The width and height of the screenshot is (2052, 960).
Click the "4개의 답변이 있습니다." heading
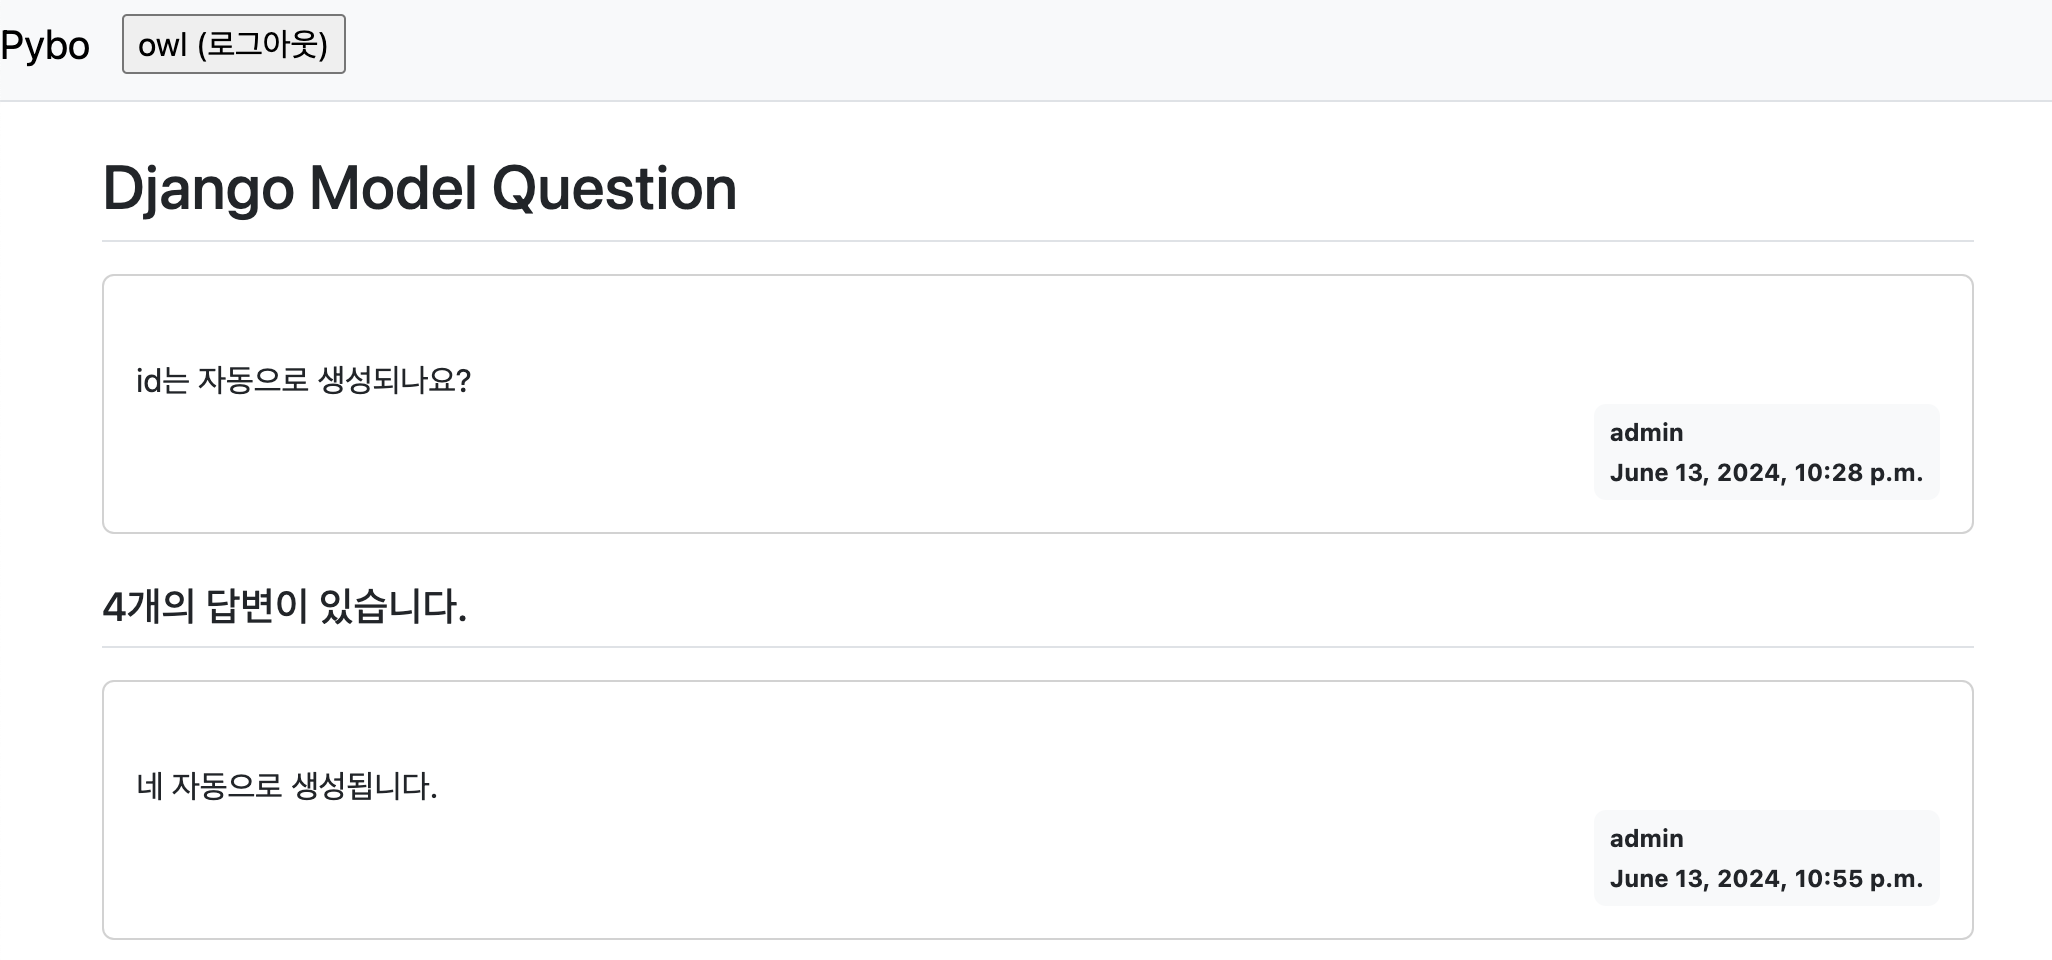[x=285, y=607]
